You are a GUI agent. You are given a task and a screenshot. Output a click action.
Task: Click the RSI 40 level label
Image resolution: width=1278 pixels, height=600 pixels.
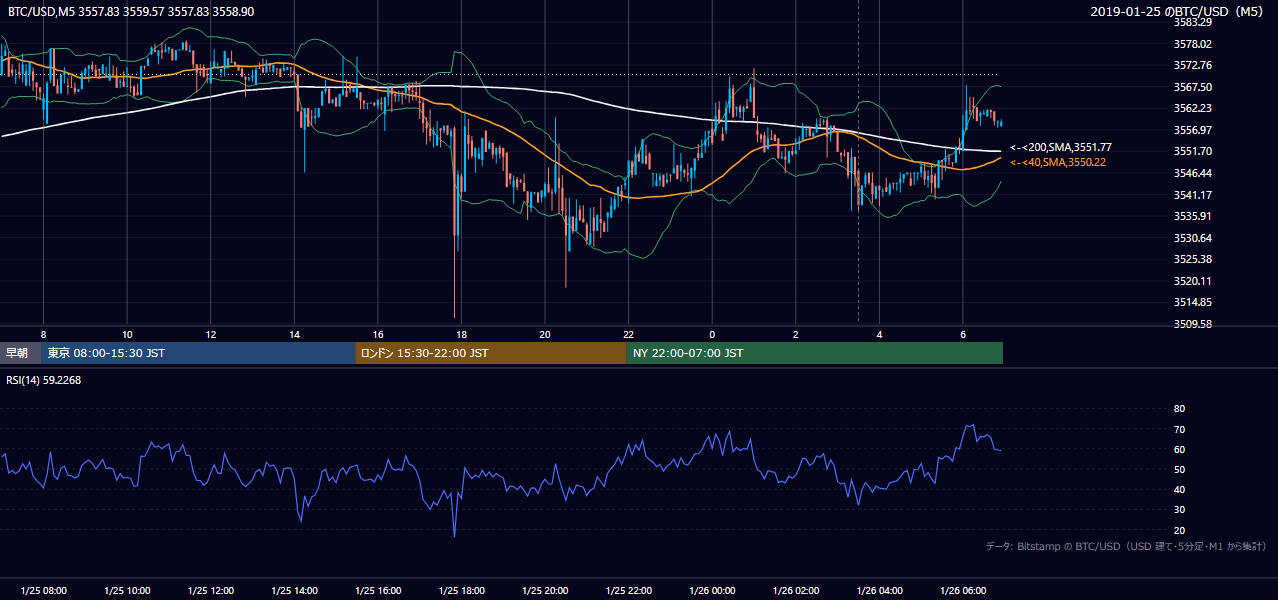pyautogui.click(x=1179, y=489)
